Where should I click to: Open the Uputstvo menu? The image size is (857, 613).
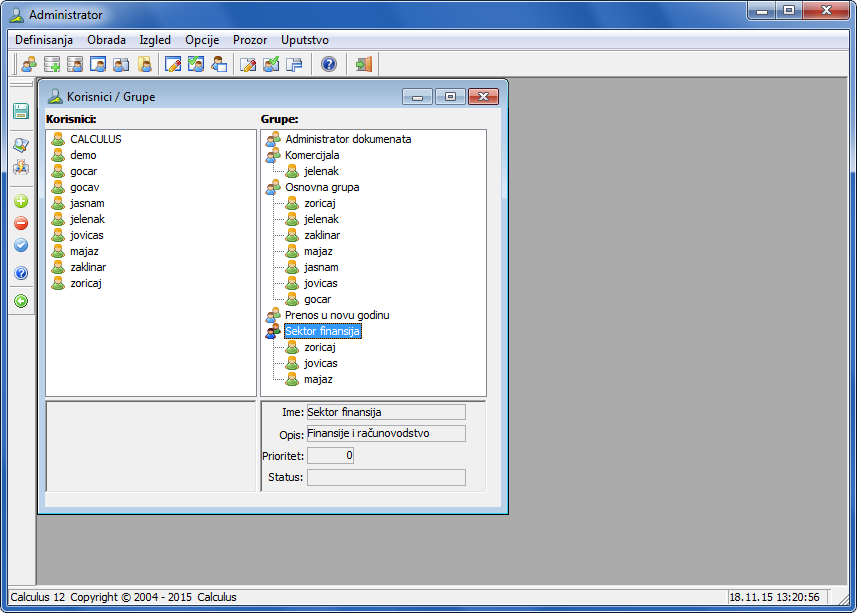coord(305,40)
